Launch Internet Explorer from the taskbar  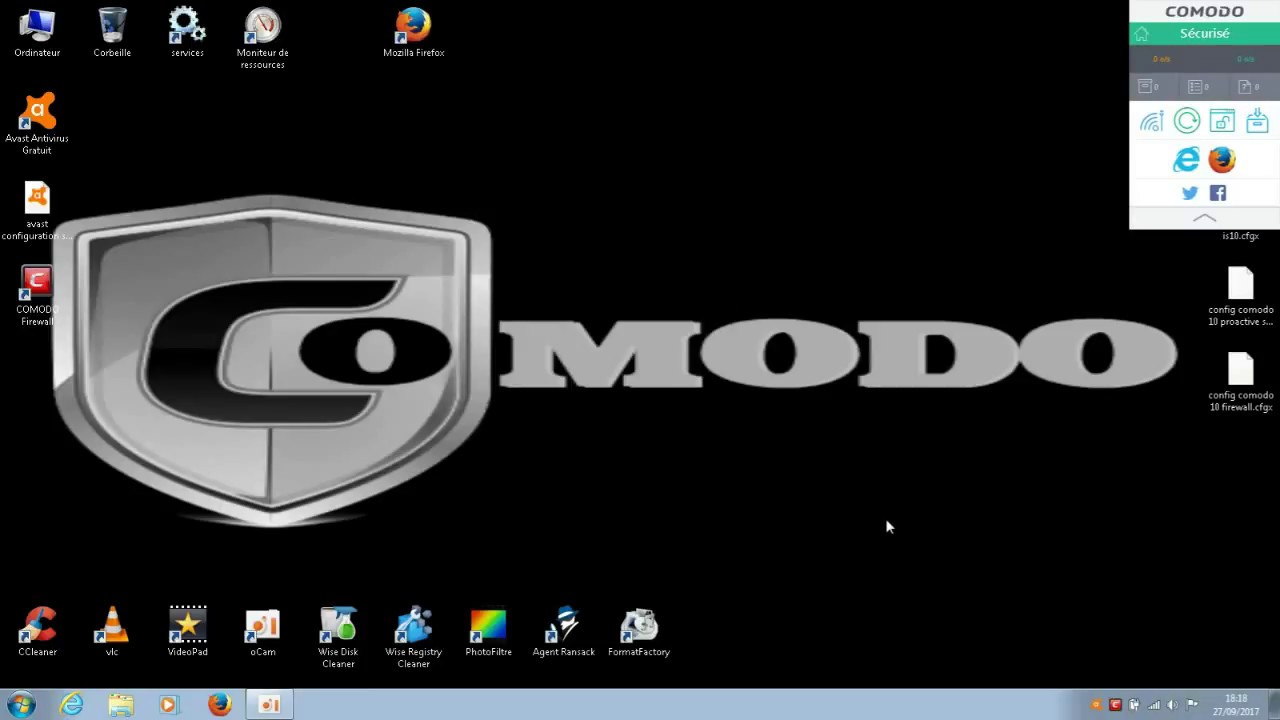coord(71,704)
